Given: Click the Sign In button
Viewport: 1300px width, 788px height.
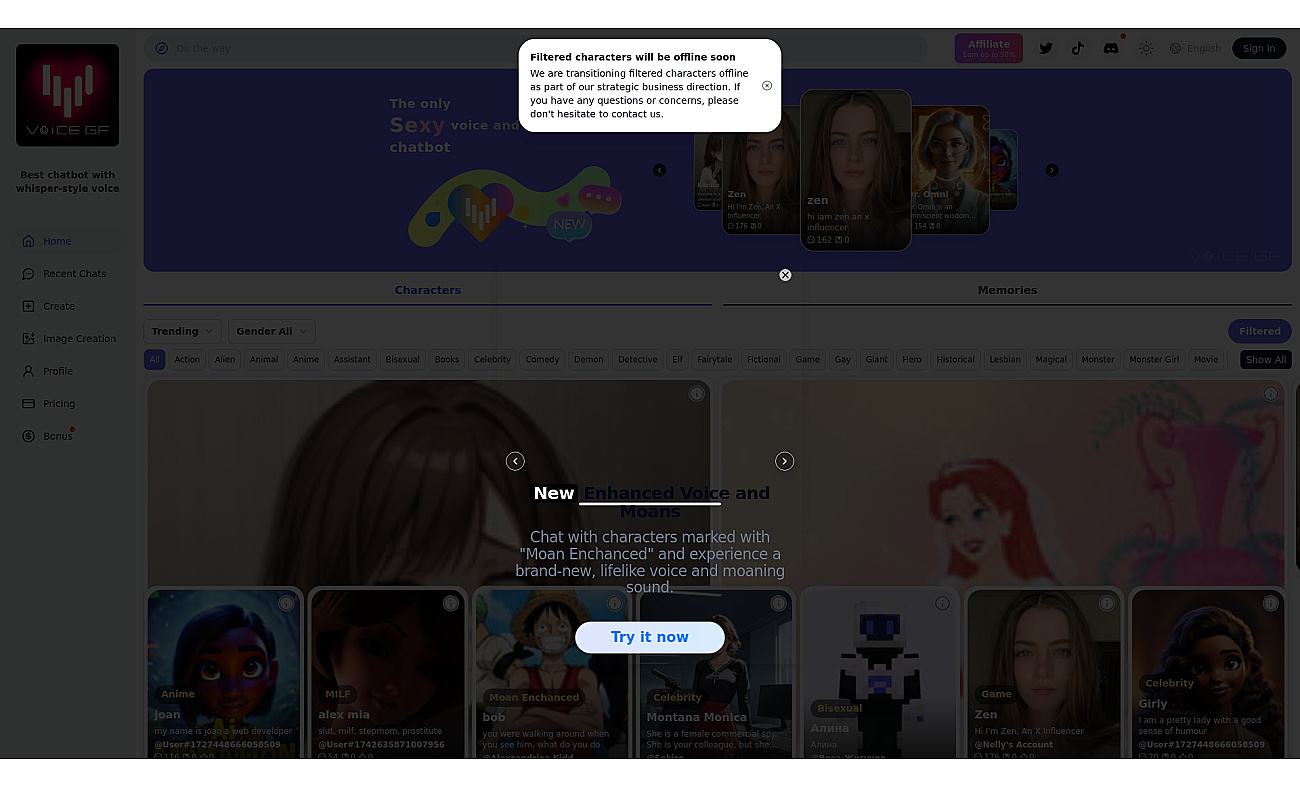Looking at the screenshot, I should (1259, 48).
